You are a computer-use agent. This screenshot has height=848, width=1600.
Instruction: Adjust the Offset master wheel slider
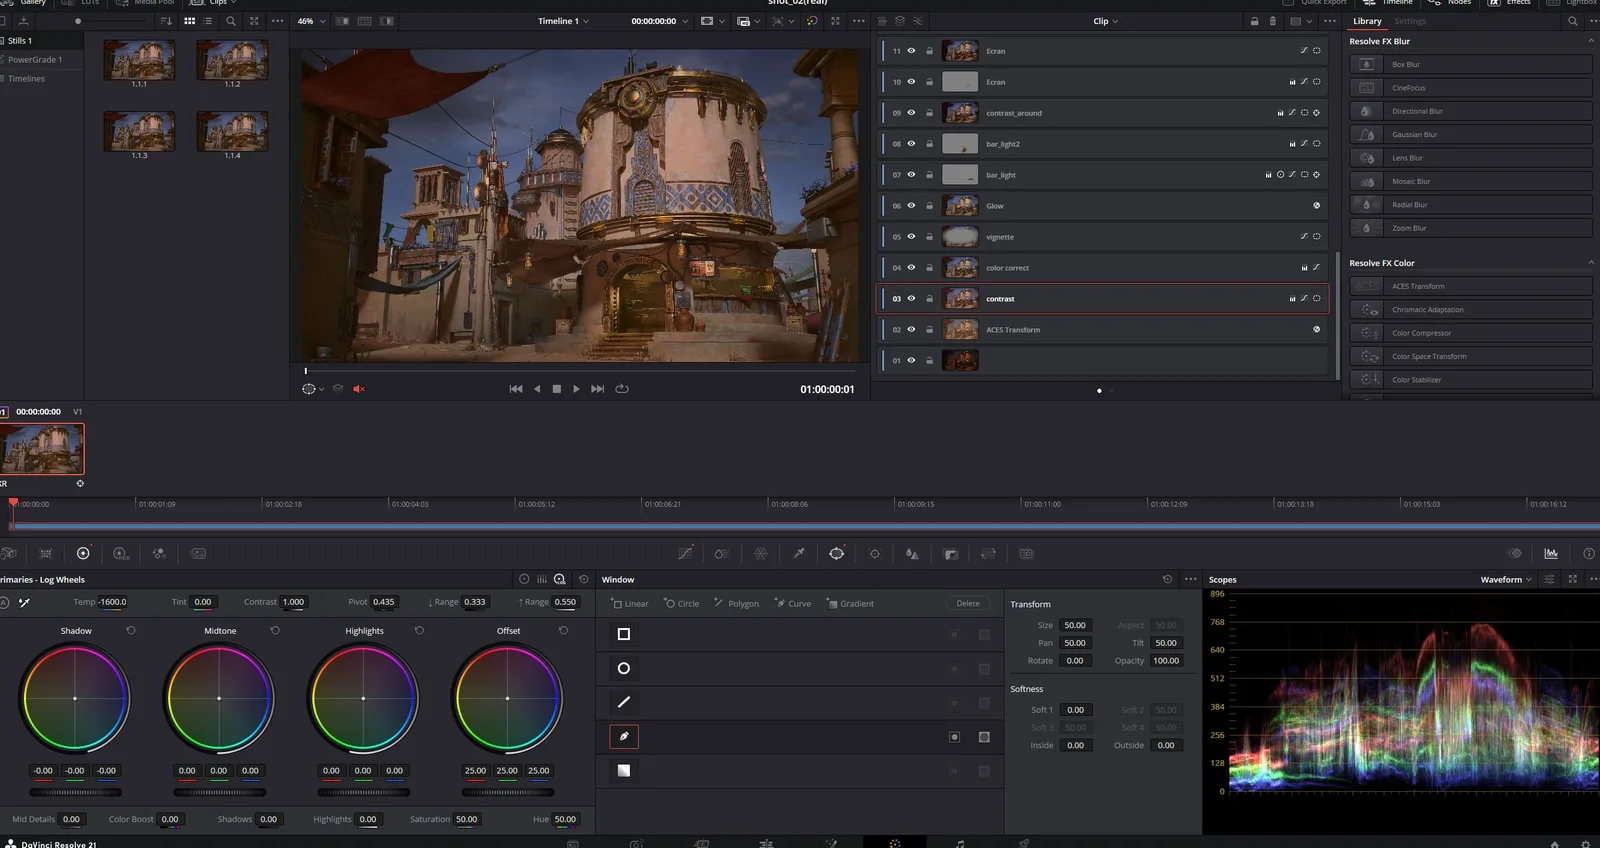[x=507, y=792]
